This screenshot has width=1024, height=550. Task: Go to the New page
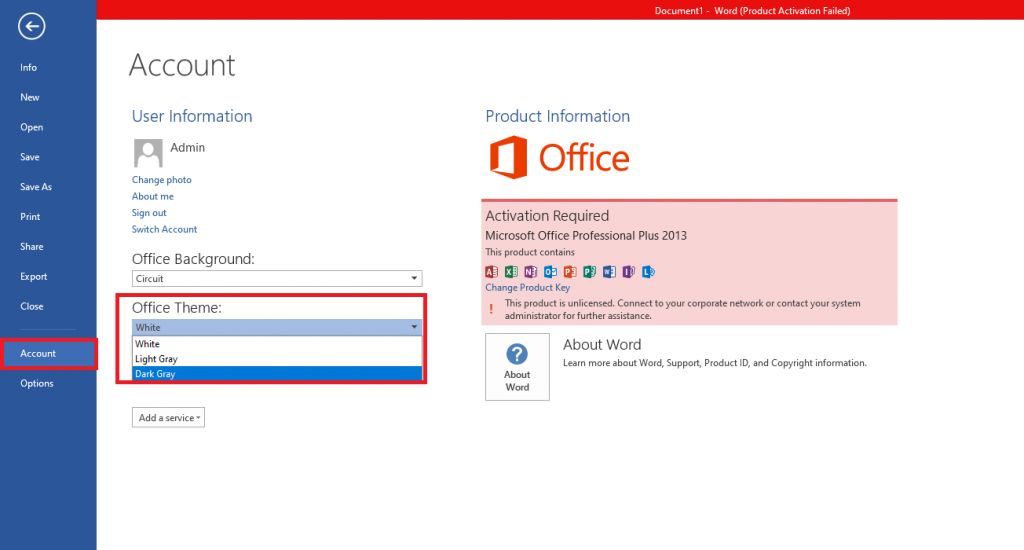click(x=48, y=97)
